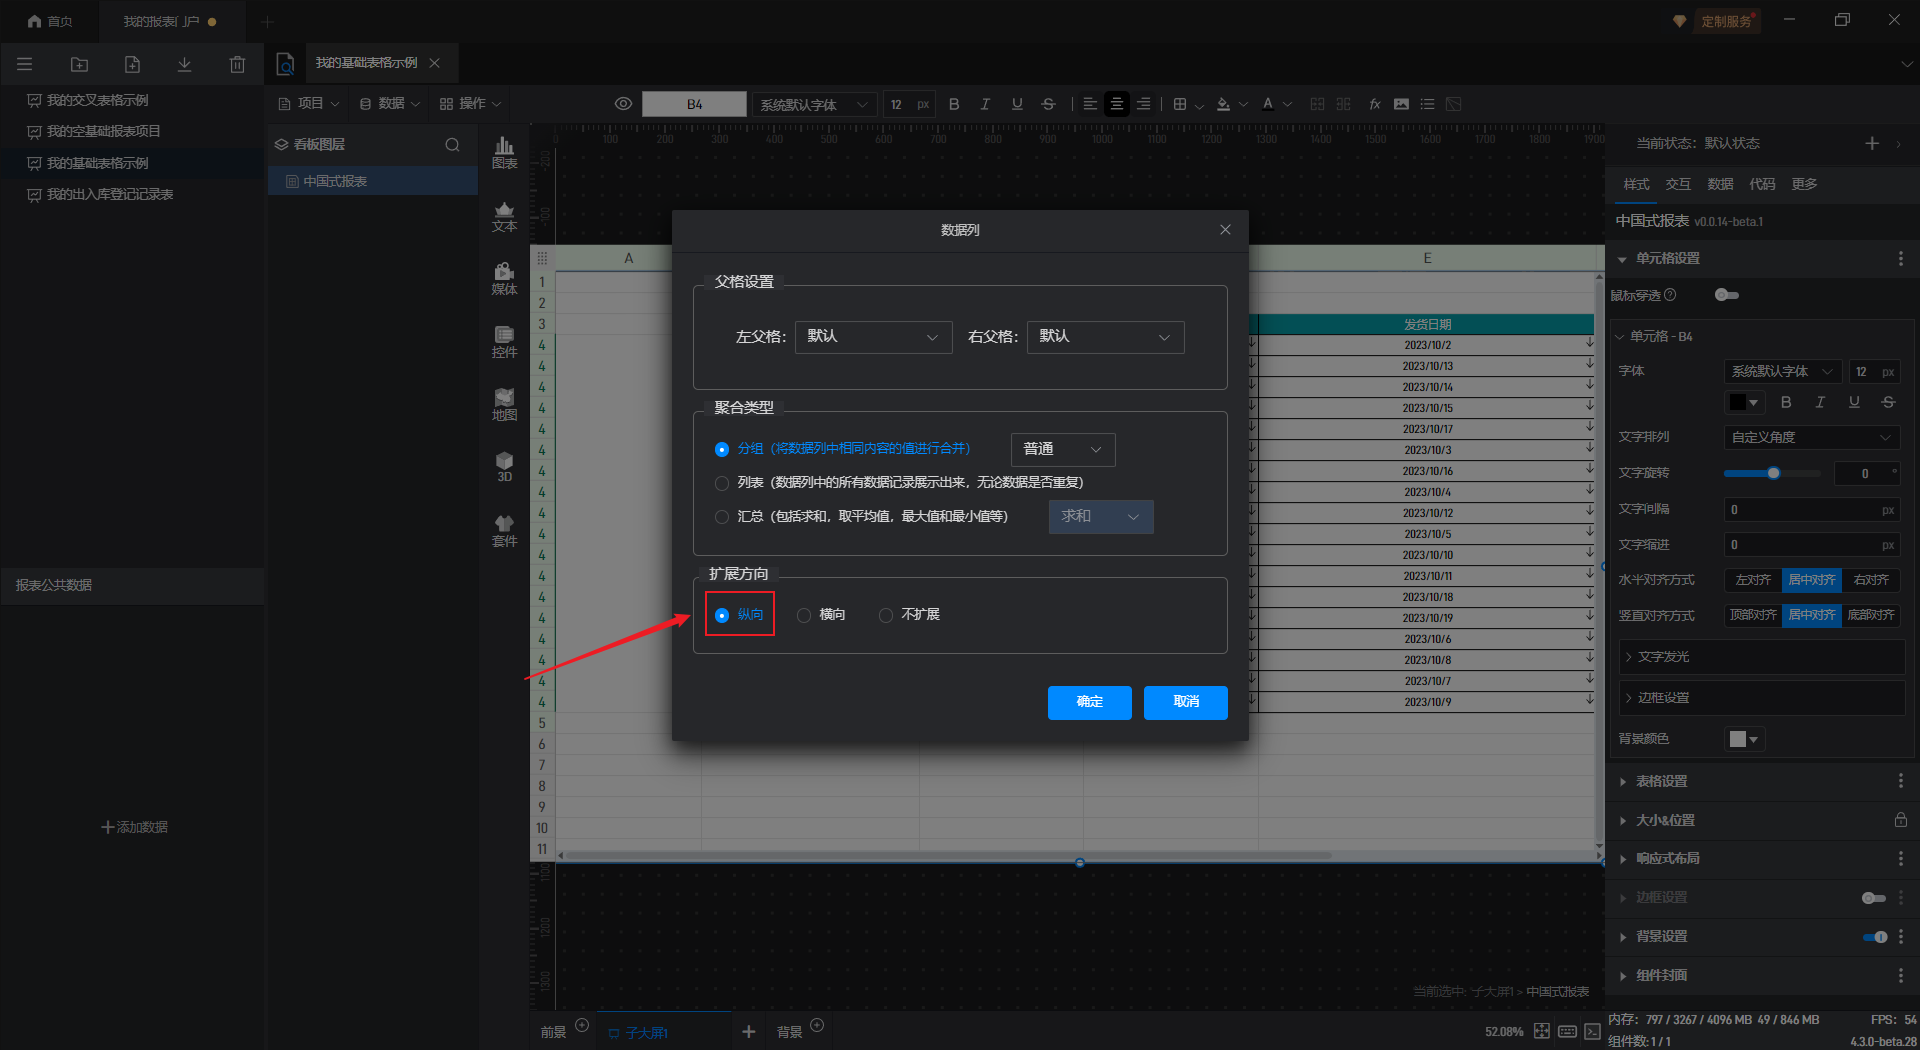This screenshot has width=1920, height=1050.
Task: Click the 文字旋转 slider handle
Action: 1773,473
